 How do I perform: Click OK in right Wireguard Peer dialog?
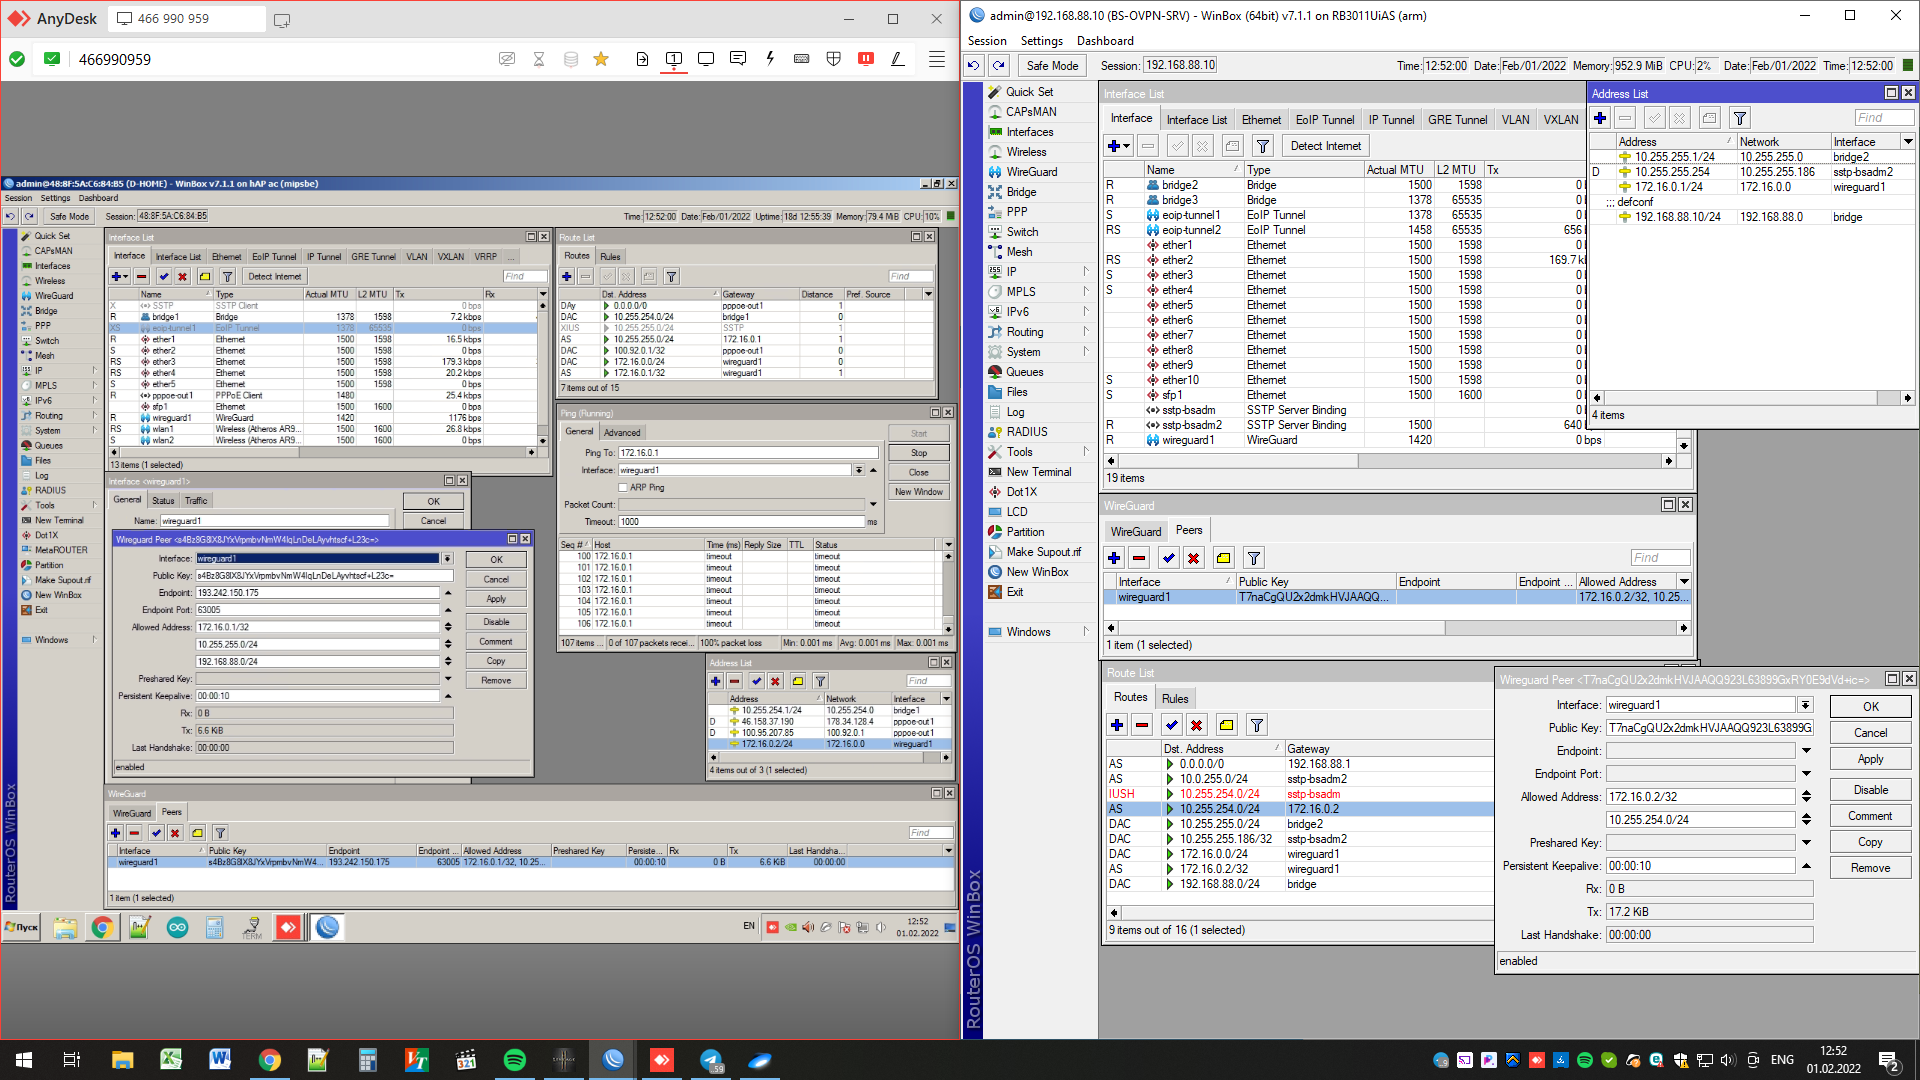click(x=1870, y=707)
